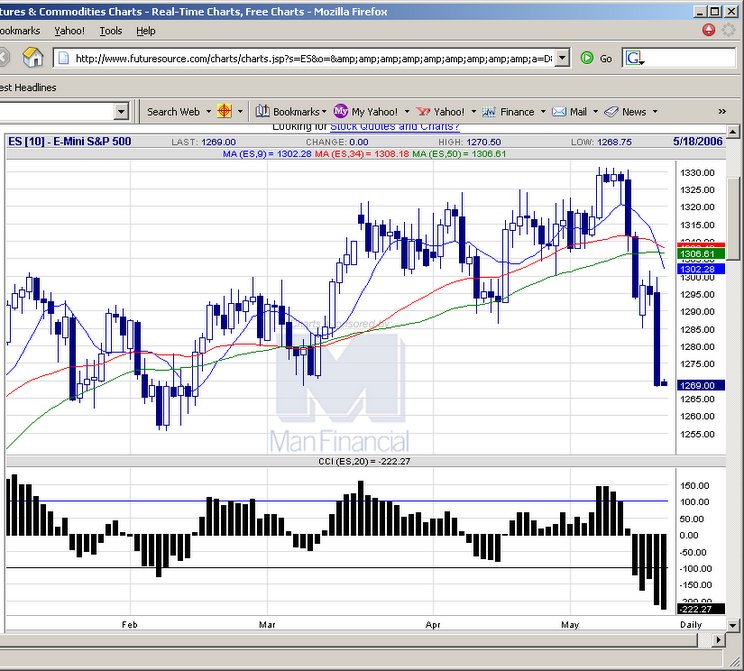Expand the Search Web dropdown arrow
Image resolution: width=744 pixels, height=671 pixels.
tap(208, 112)
